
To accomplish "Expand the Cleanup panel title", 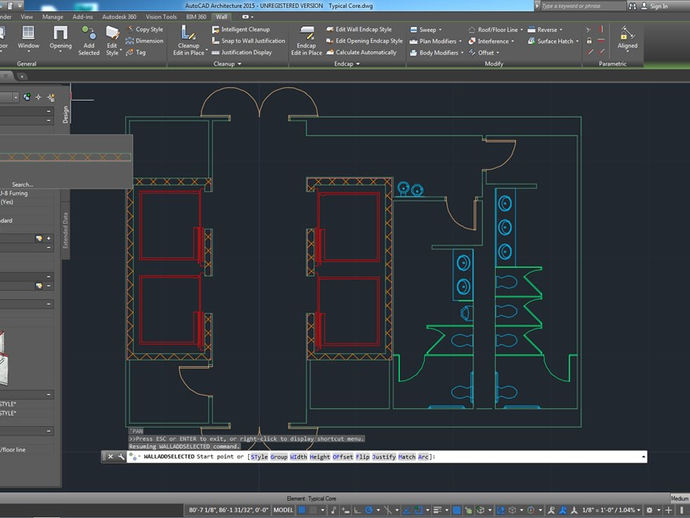I will 227,64.
